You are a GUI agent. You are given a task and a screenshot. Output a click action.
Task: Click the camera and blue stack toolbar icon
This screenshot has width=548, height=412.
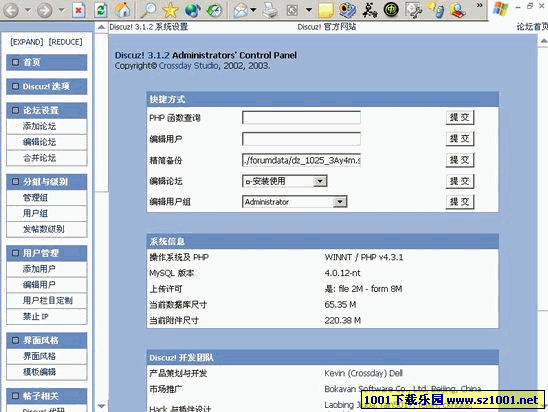tap(347, 10)
